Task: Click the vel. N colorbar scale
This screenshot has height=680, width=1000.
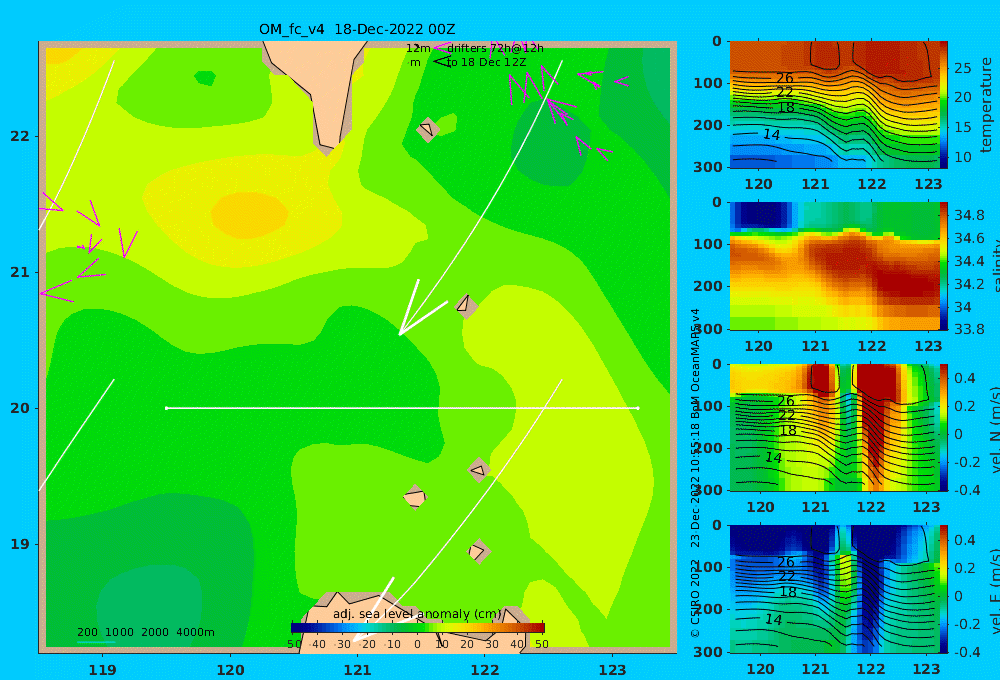Action: tap(943, 427)
